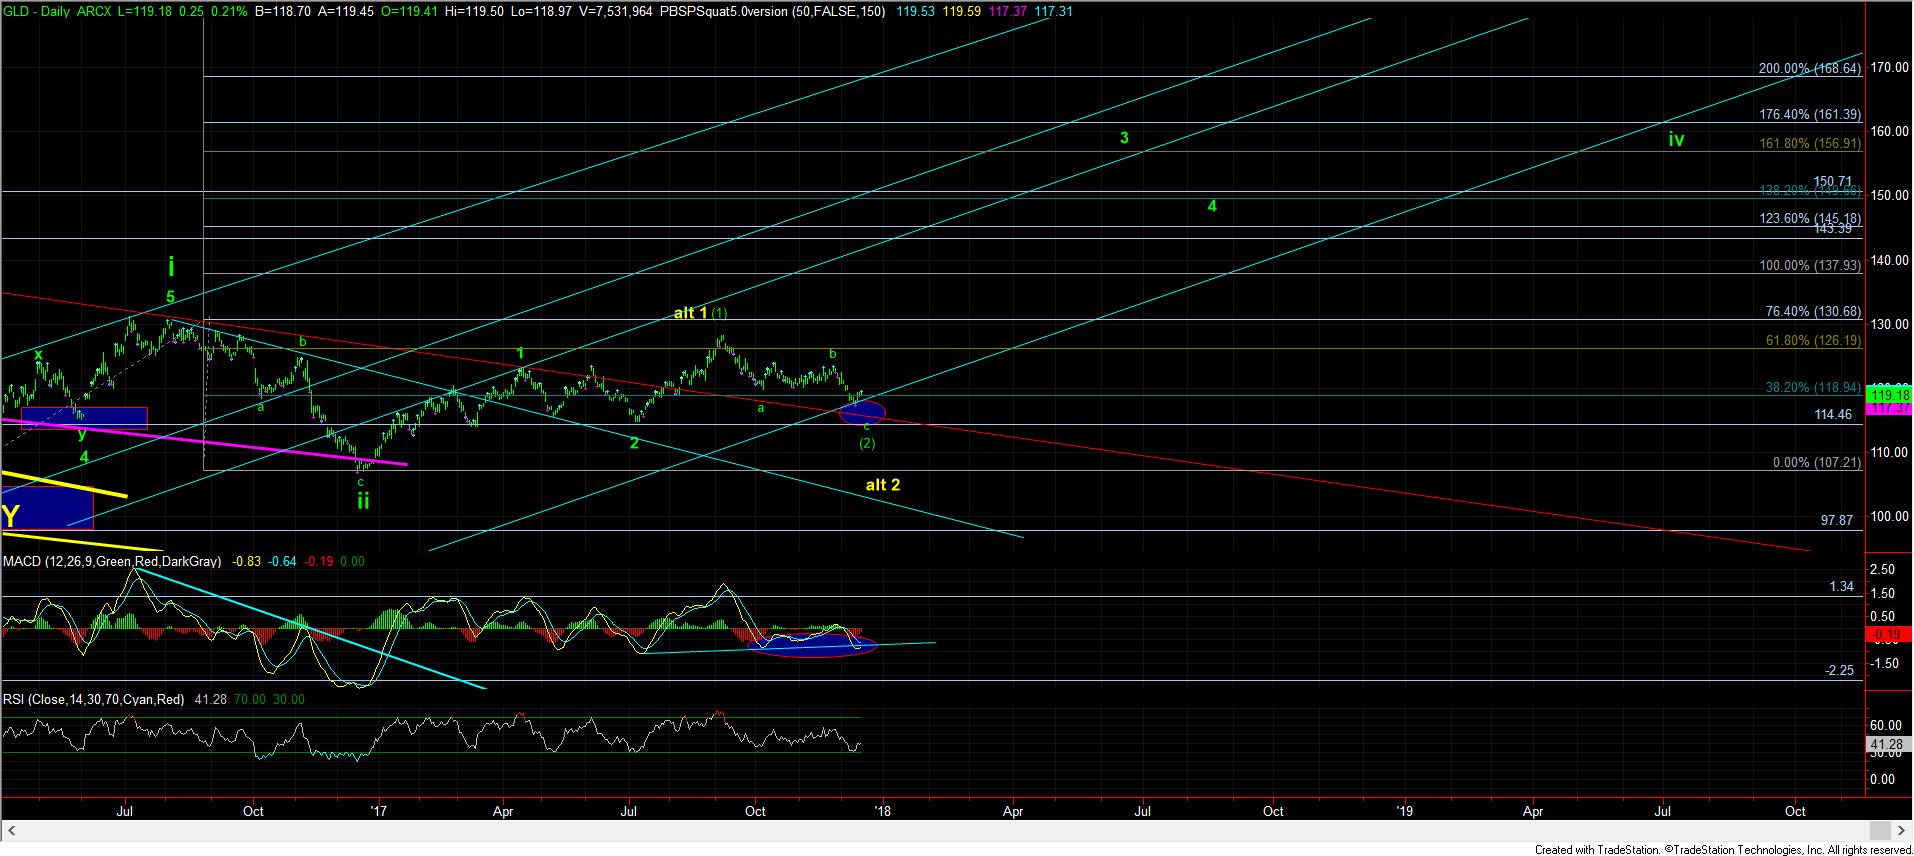1914x856 pixels.
Task: Click the green '5' wave label
Action: tap(170, 297)
